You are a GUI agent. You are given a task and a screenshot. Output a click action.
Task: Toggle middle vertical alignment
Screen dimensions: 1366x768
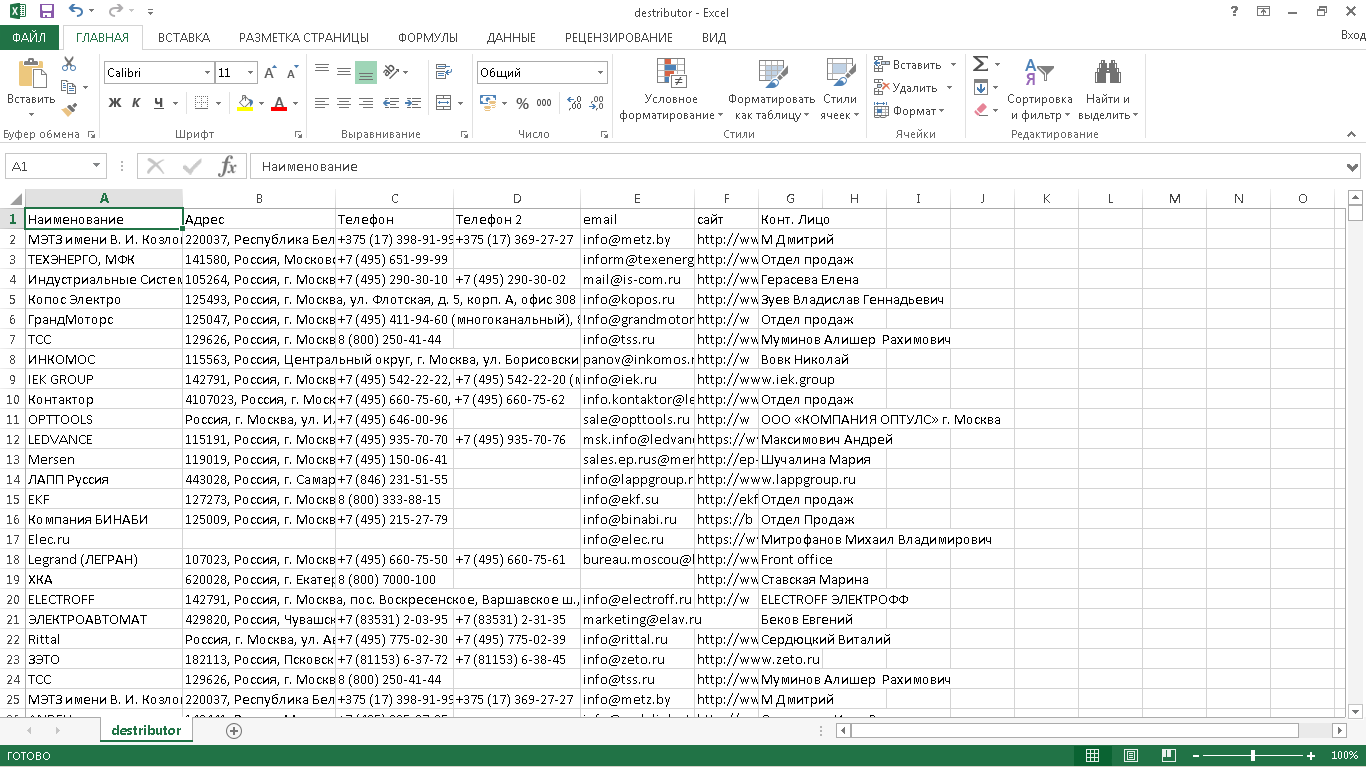click(x=343, y=71)
